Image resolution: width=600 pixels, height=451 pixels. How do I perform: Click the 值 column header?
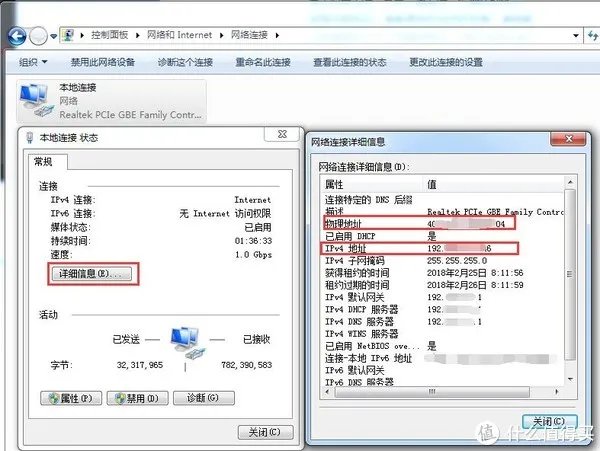point(494,185)
